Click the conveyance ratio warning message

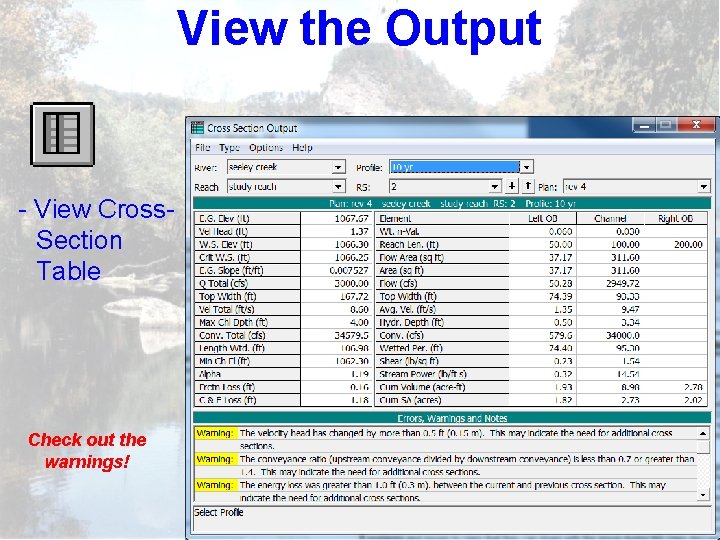(467, 465)
